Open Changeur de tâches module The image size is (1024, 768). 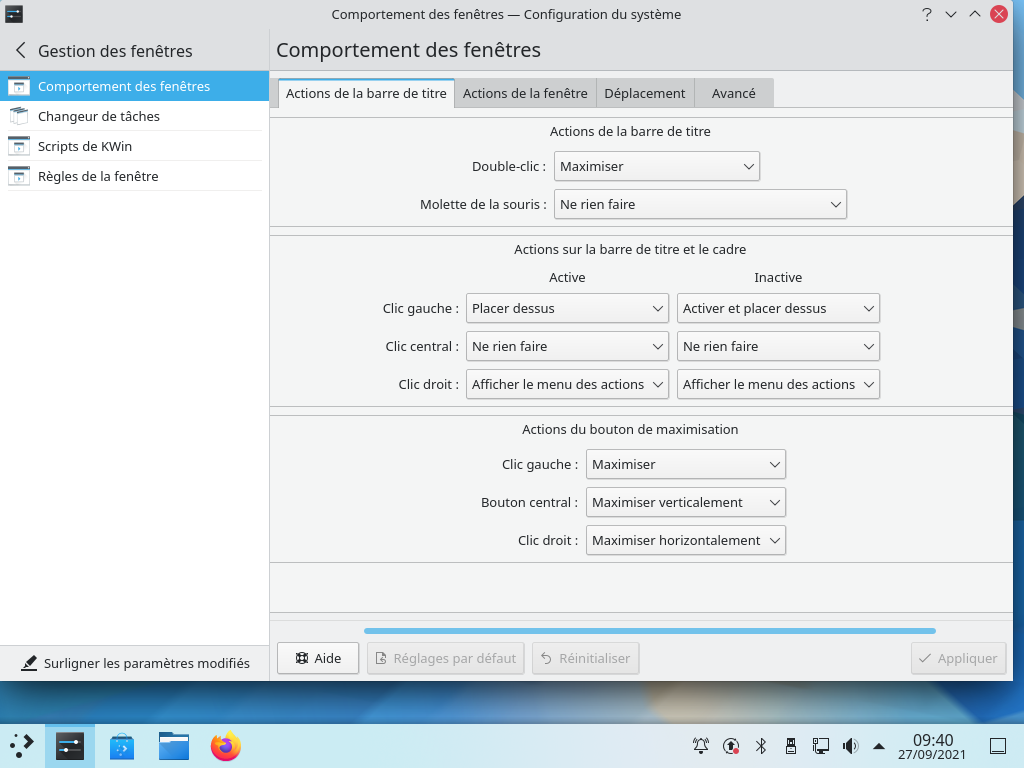point(135,116)
